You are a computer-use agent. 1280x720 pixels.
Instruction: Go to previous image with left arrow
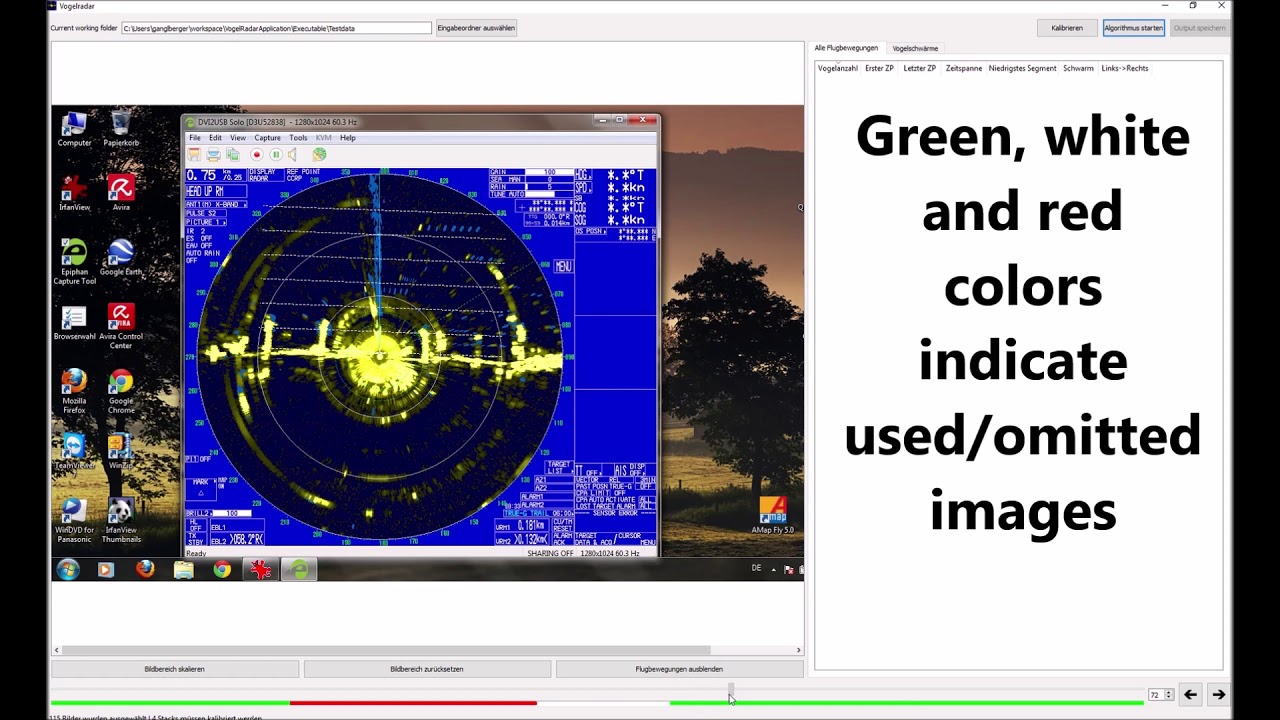(x=1190, y=695)
